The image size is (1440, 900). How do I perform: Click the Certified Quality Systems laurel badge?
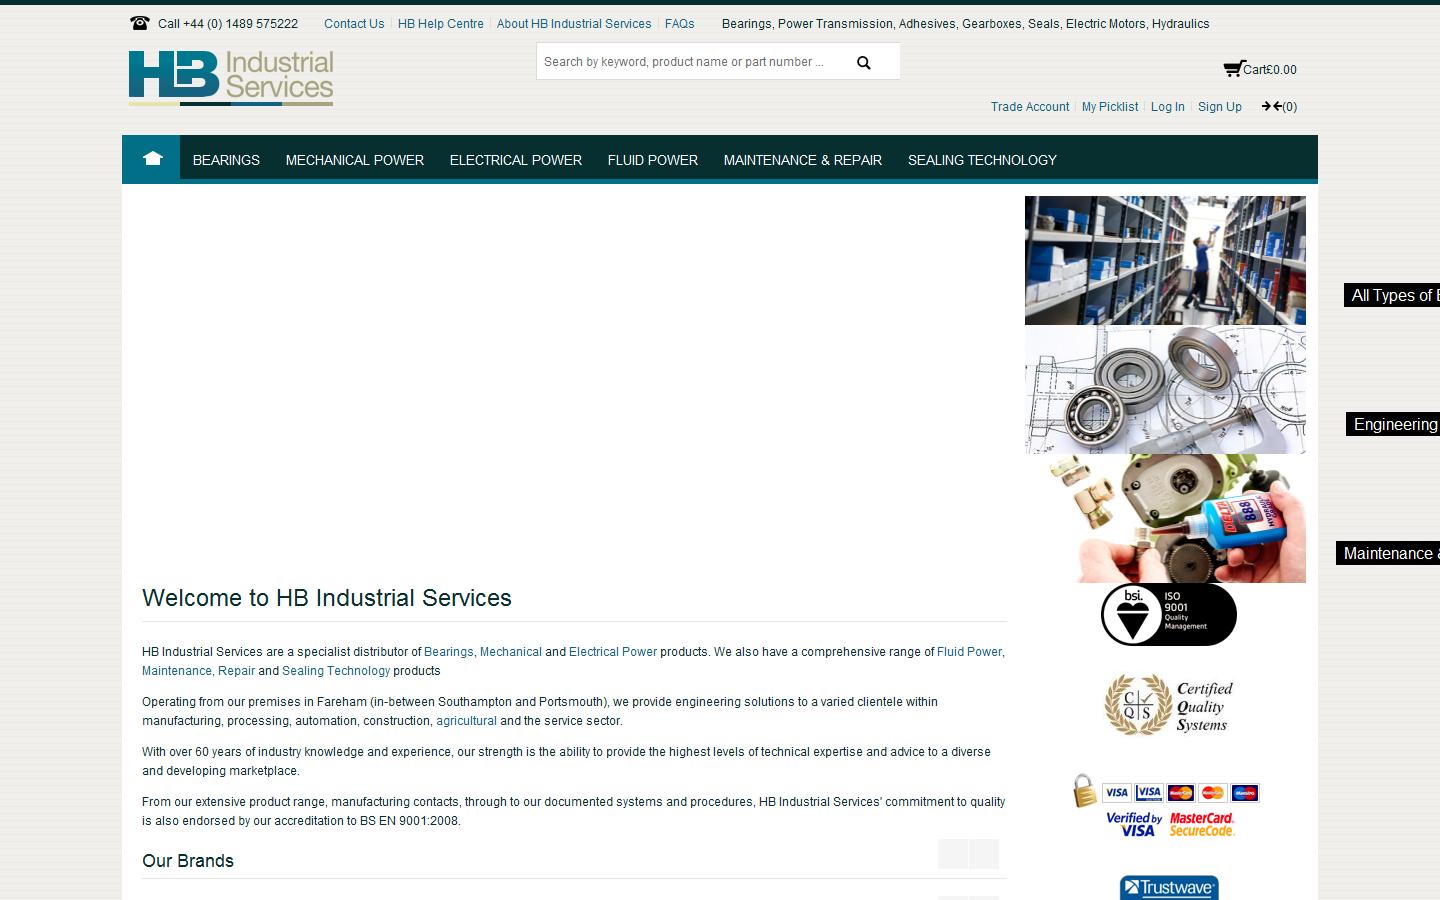(x=1168, y=705)
